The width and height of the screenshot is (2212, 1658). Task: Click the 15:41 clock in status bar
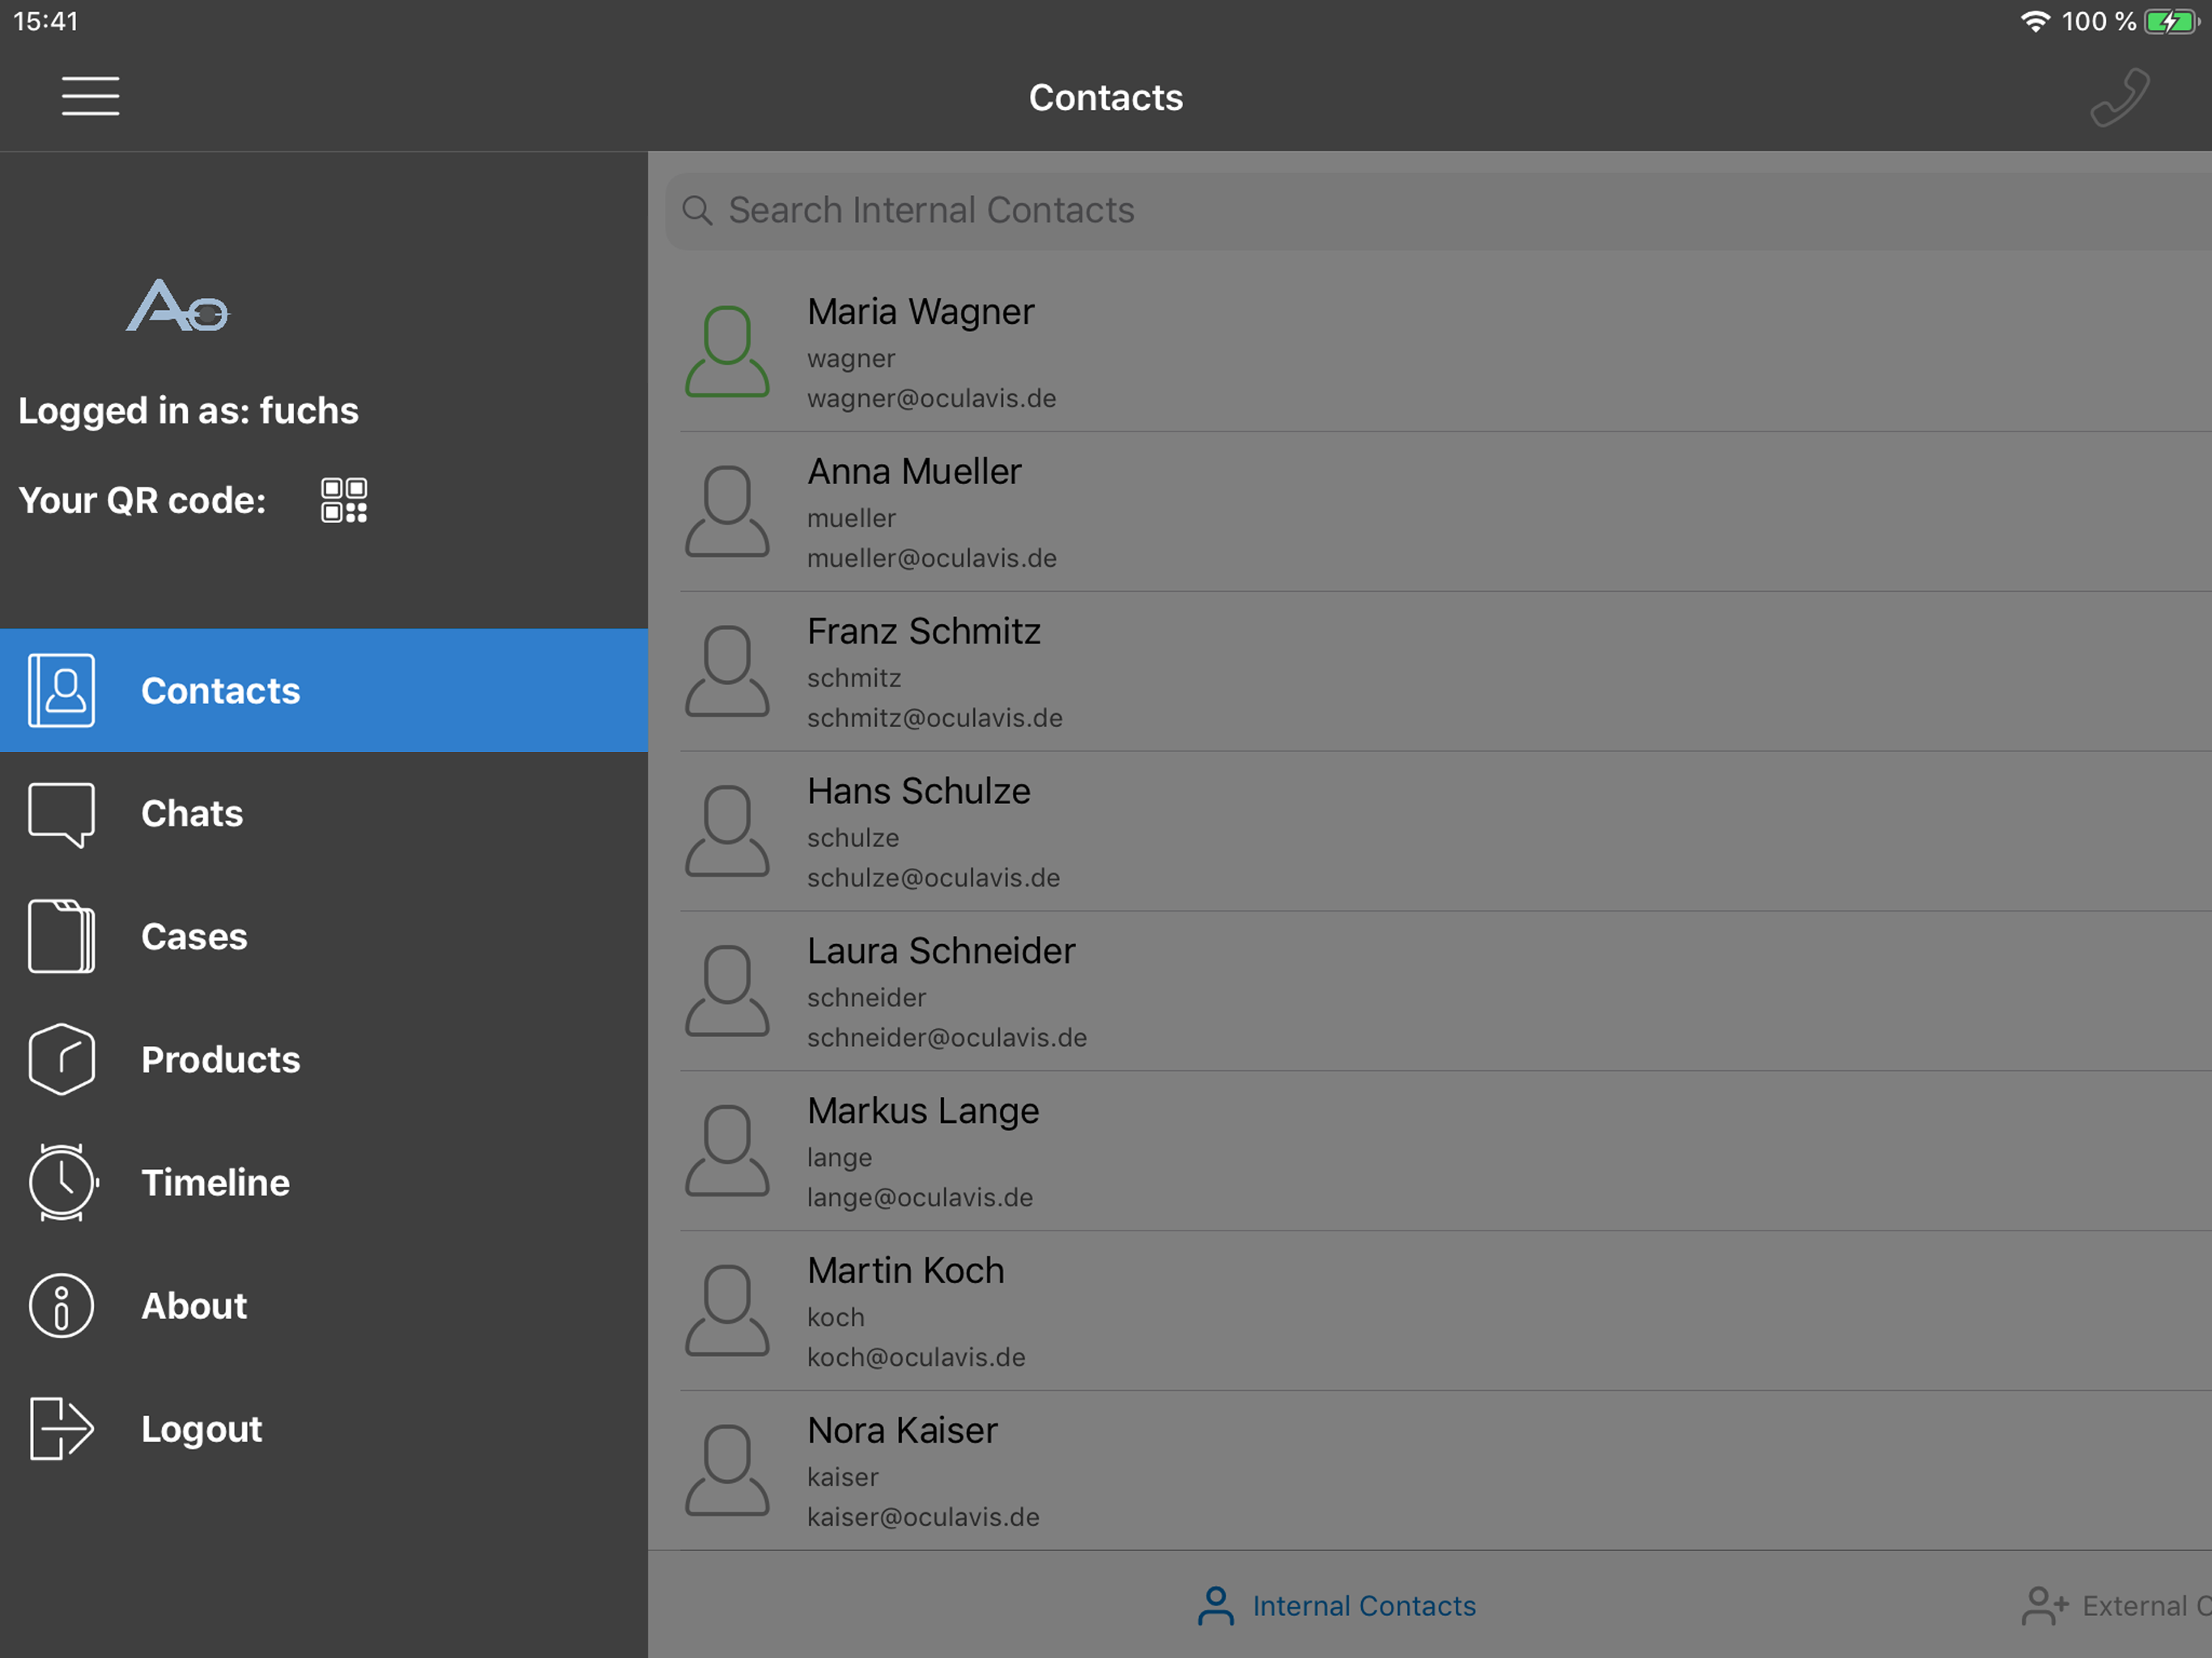coord(45,21)
